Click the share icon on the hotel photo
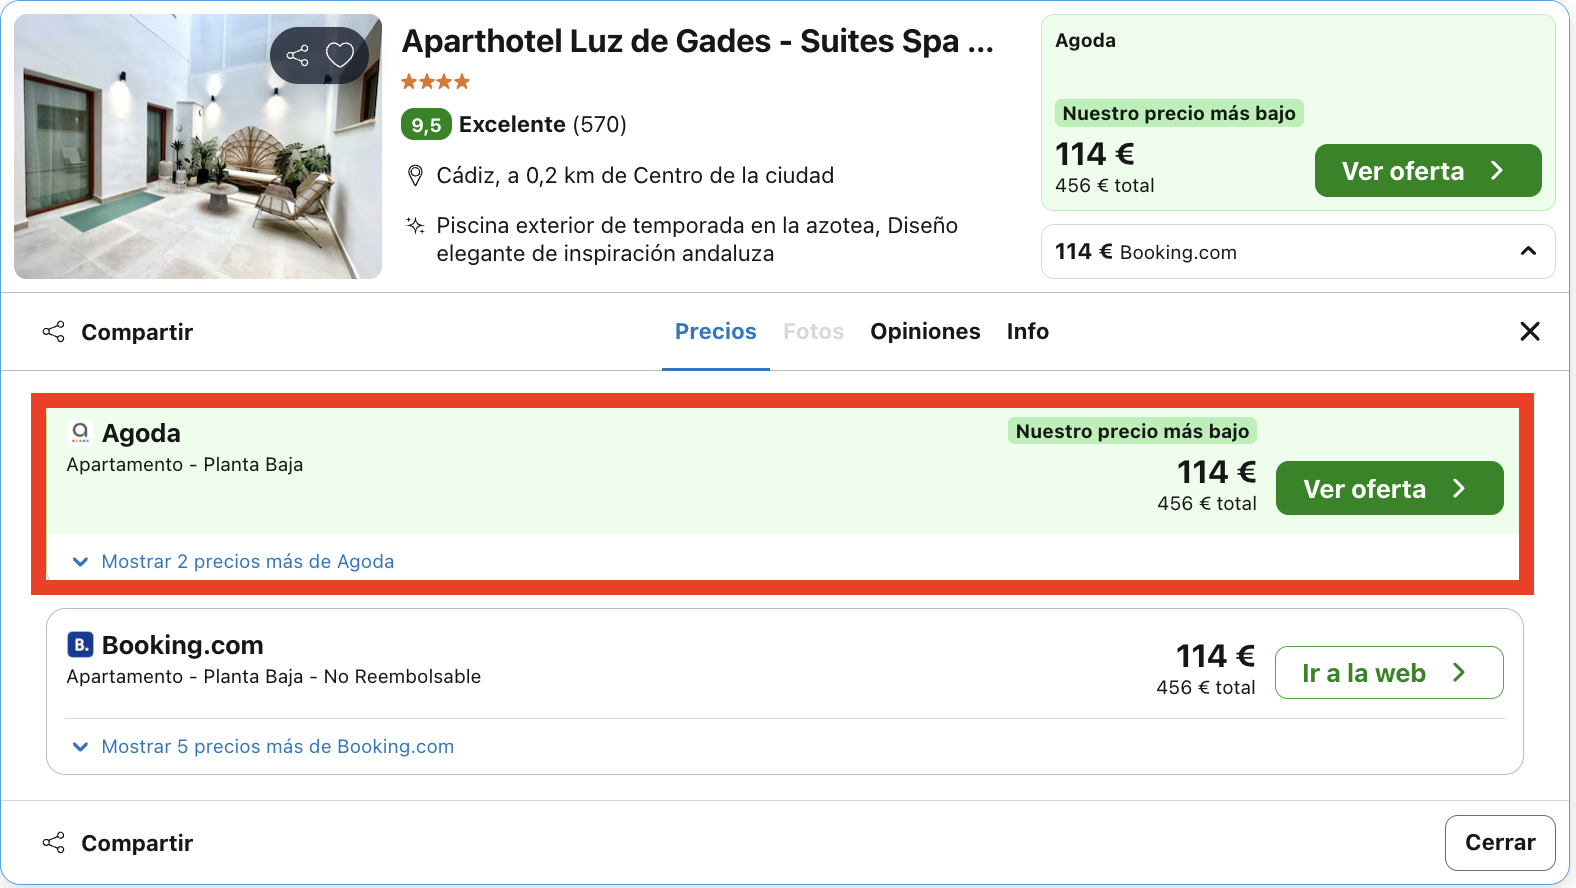 (x=297, y=55)
